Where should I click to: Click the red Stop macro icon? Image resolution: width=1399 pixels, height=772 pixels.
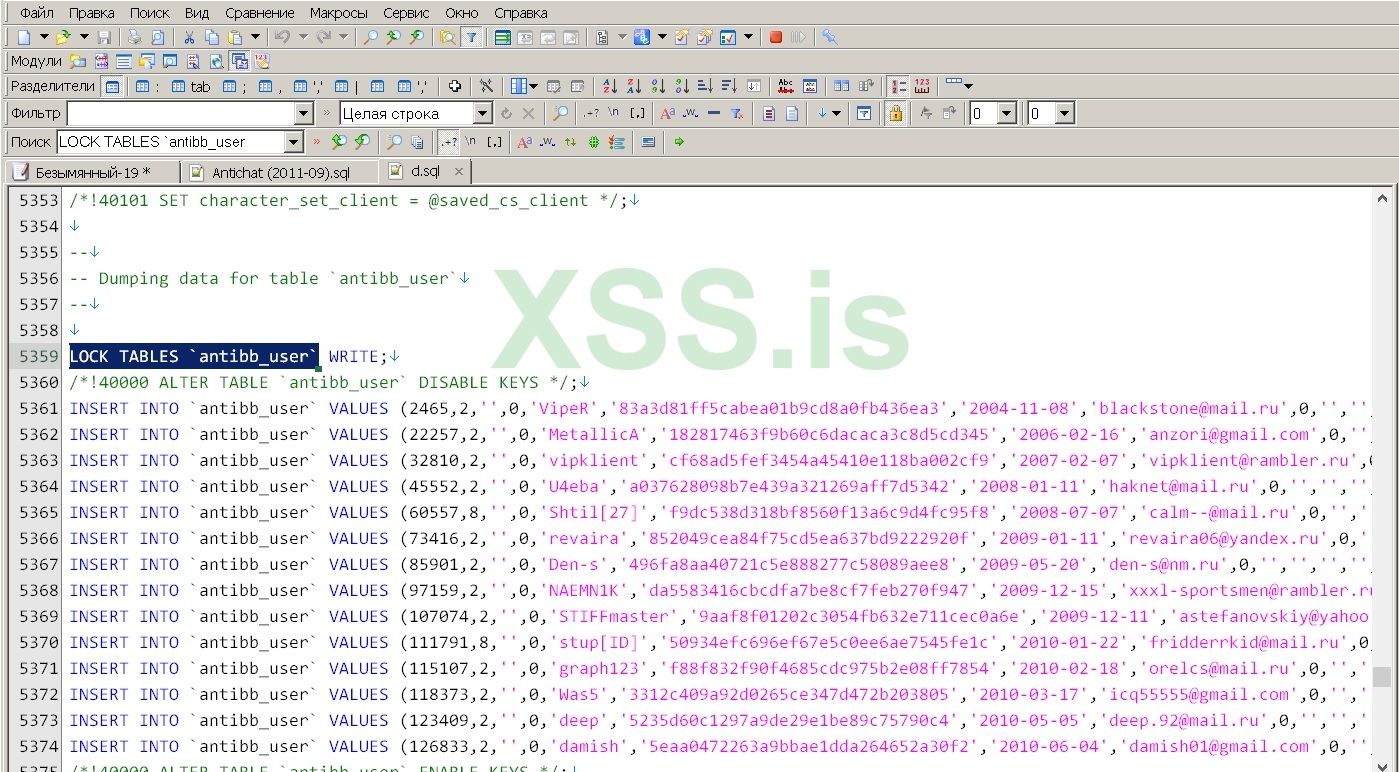click(776, 37)
